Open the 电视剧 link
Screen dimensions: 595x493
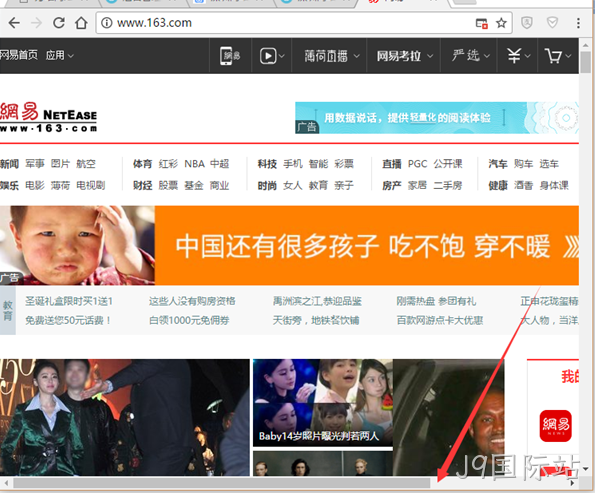pyautogui.click(x=91, y=186)
